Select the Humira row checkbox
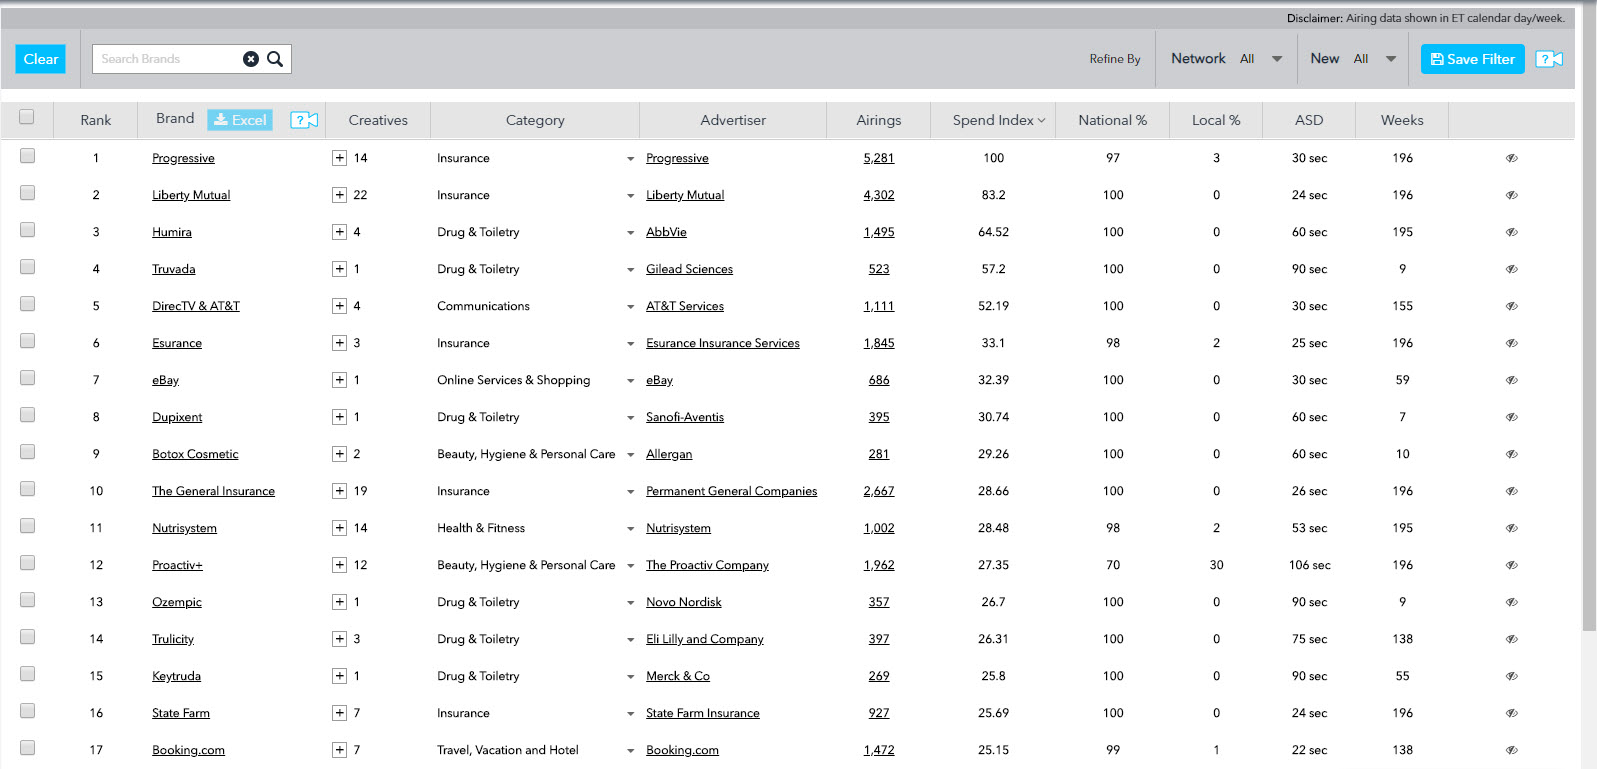The image size is (1597, 769). (x=27, y=229)
